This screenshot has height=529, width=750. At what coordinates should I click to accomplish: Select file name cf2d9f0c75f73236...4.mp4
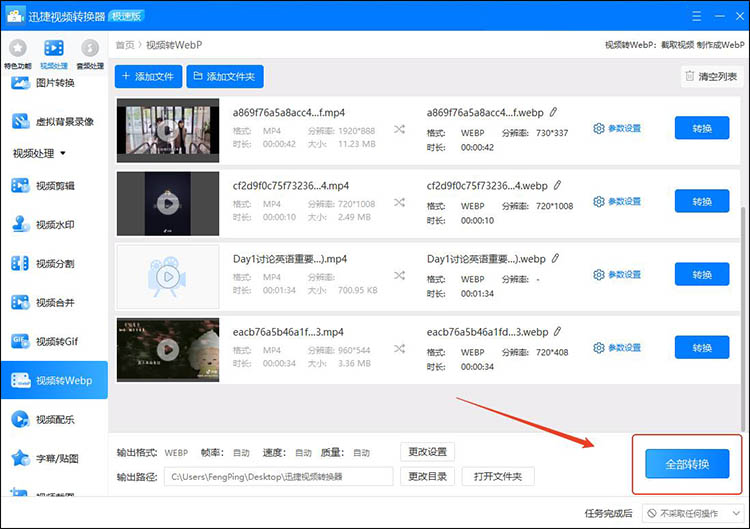click(x=291, y=186)
